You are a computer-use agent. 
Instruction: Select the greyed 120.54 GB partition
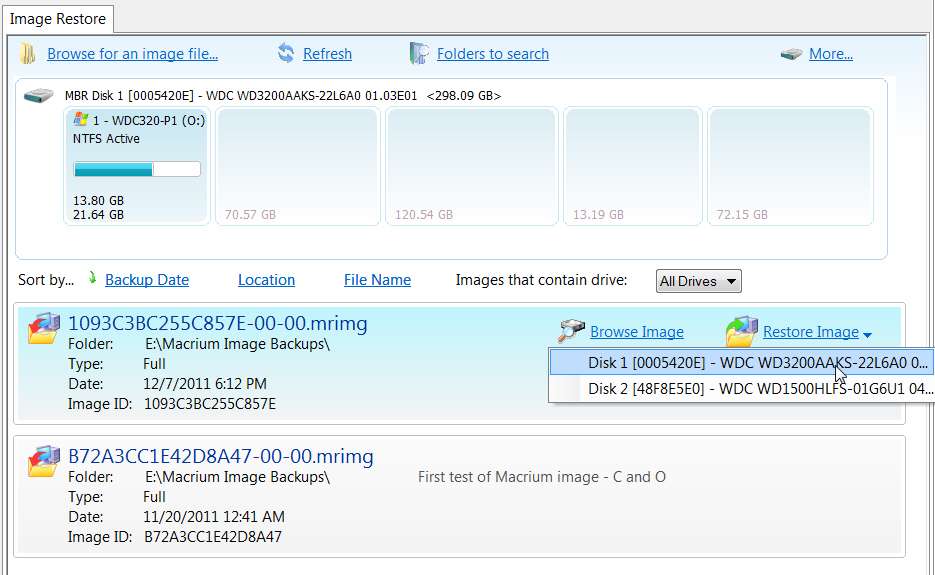pos(471,166)
